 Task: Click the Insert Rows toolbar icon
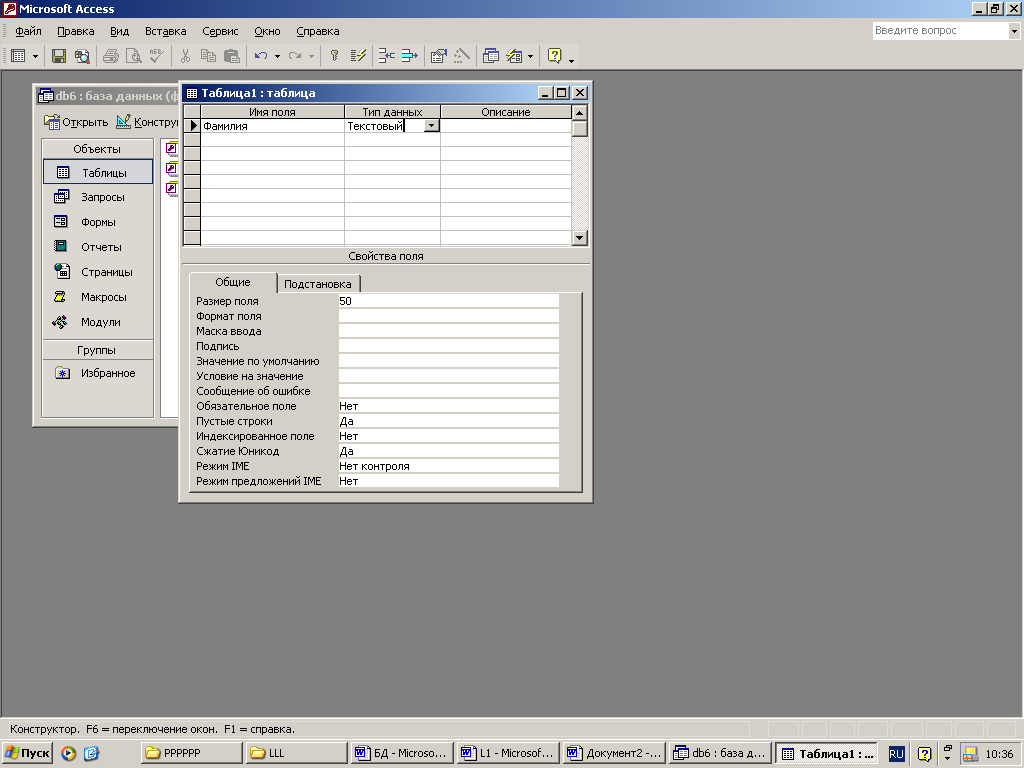(x=387, y=56)
